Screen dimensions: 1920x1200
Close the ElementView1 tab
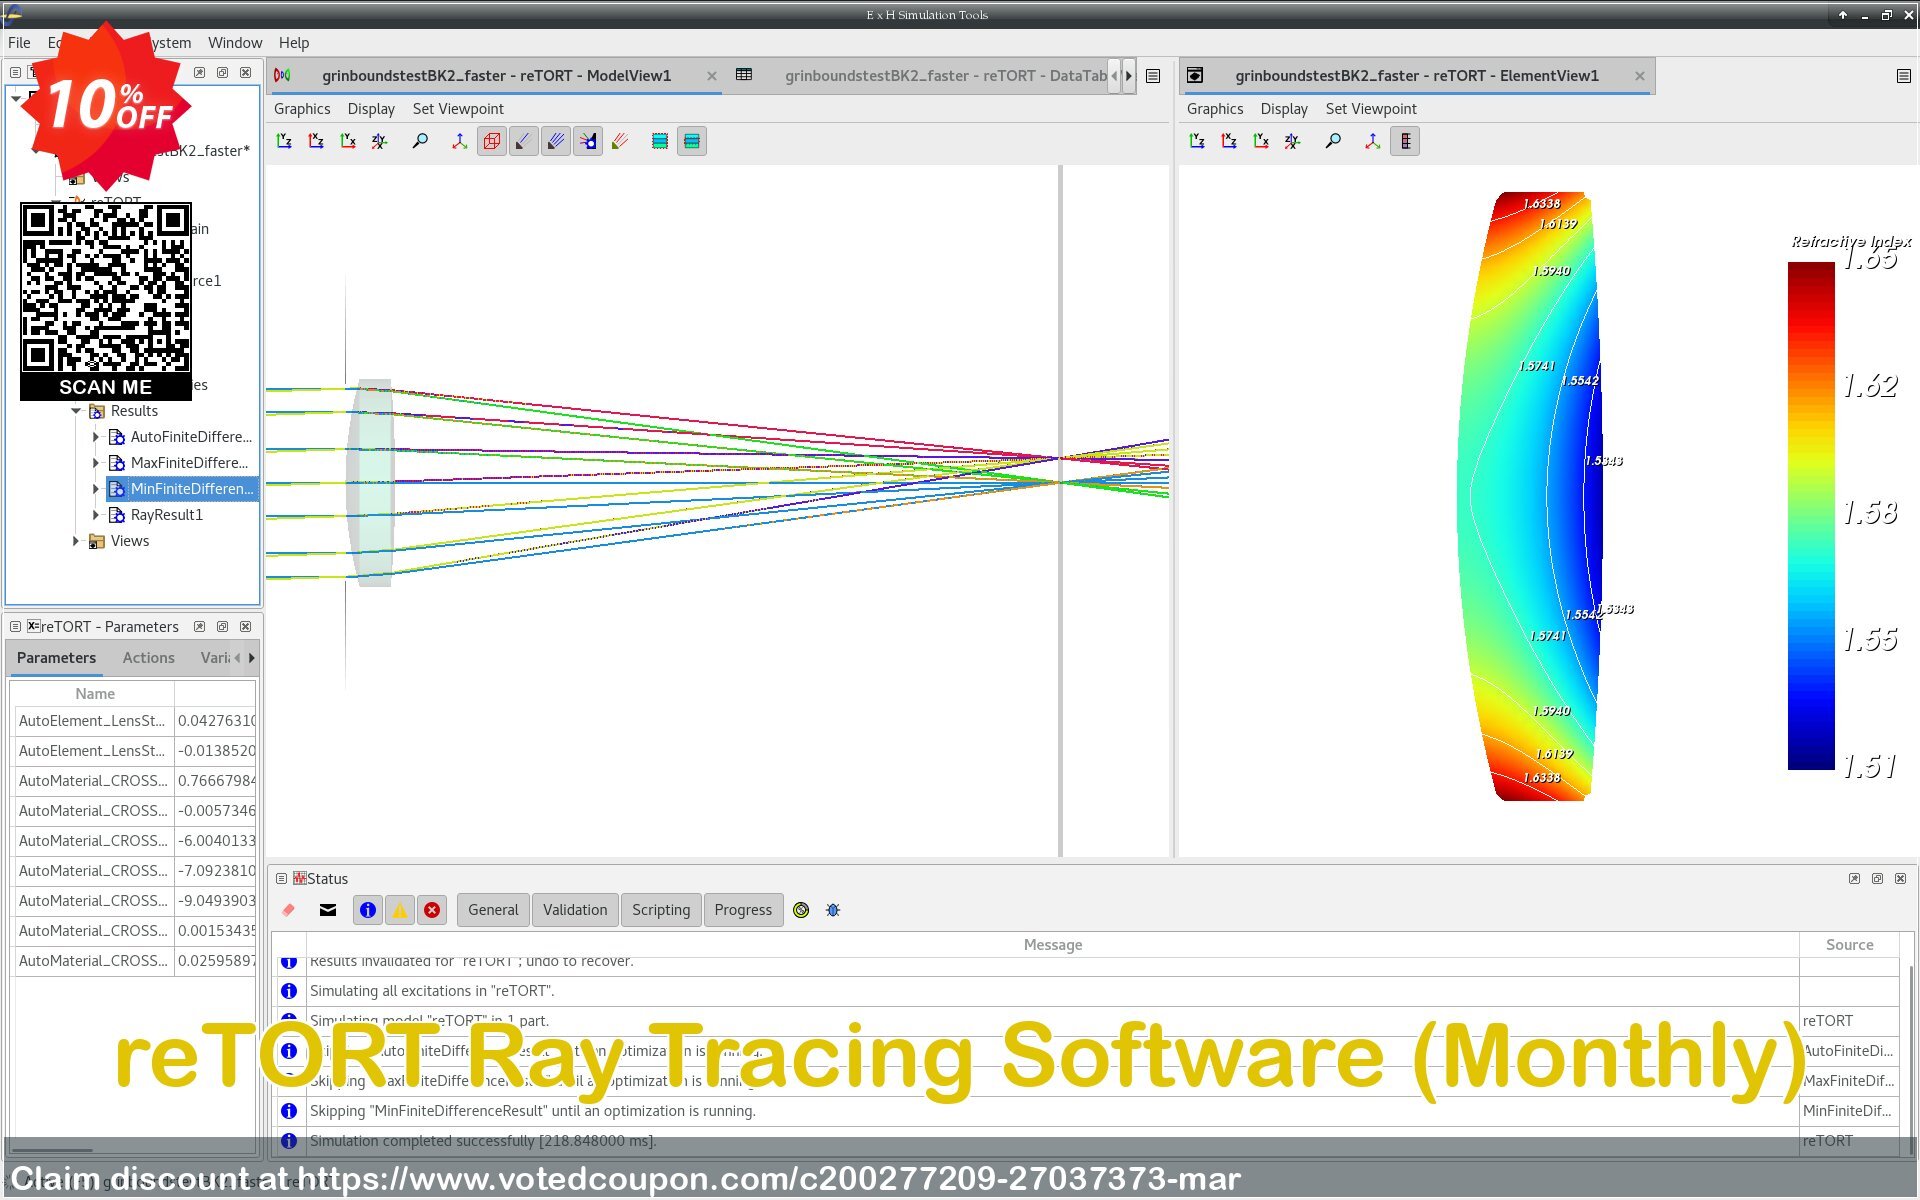[1640, 76]
